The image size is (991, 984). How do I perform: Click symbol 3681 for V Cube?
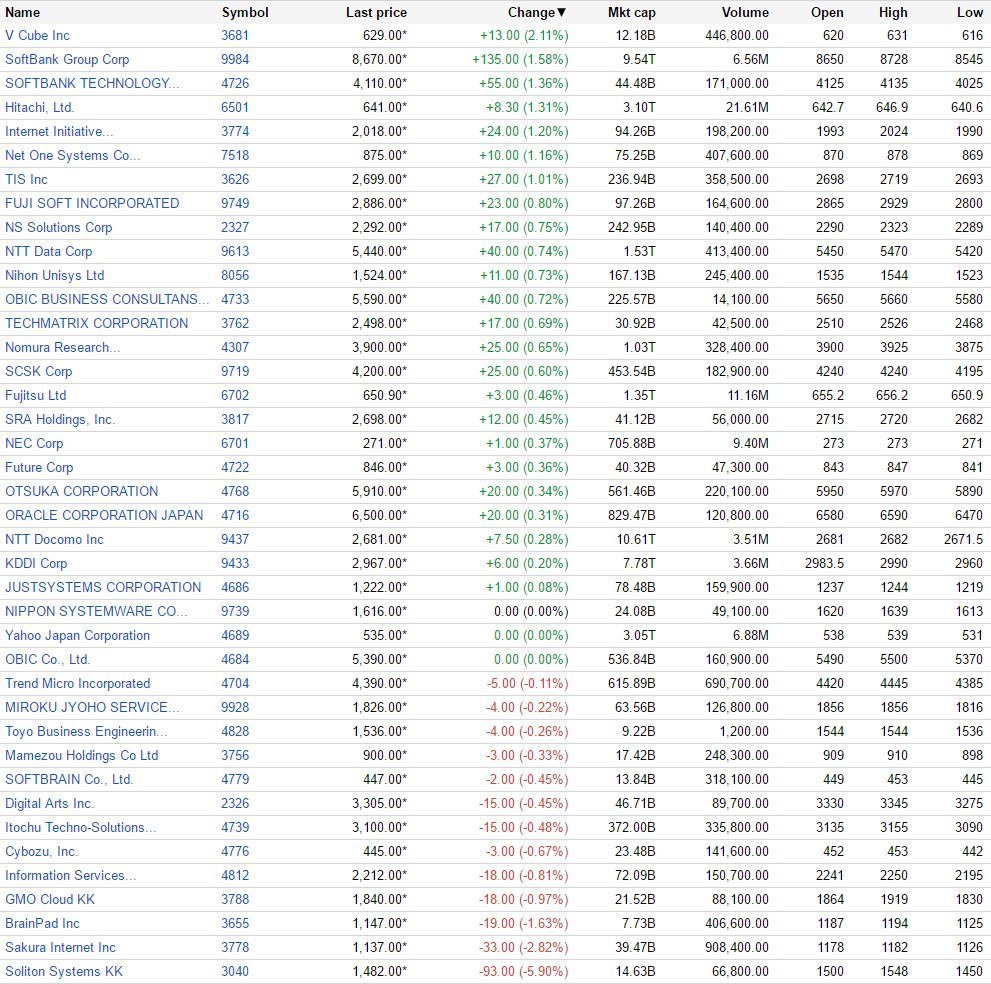(x=235, y=35)
